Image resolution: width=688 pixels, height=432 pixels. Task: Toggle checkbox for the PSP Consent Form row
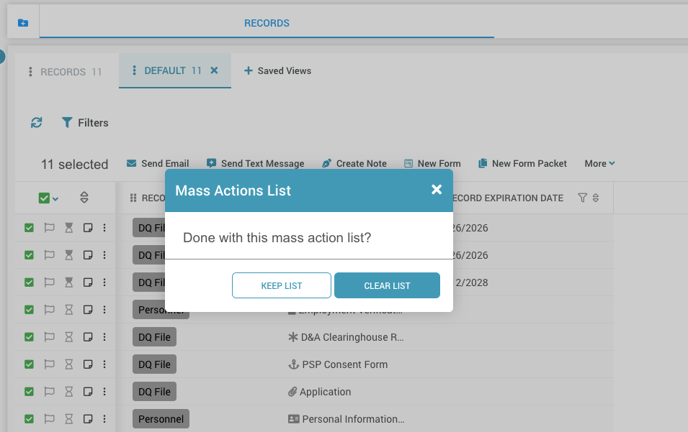click(29, 365)
